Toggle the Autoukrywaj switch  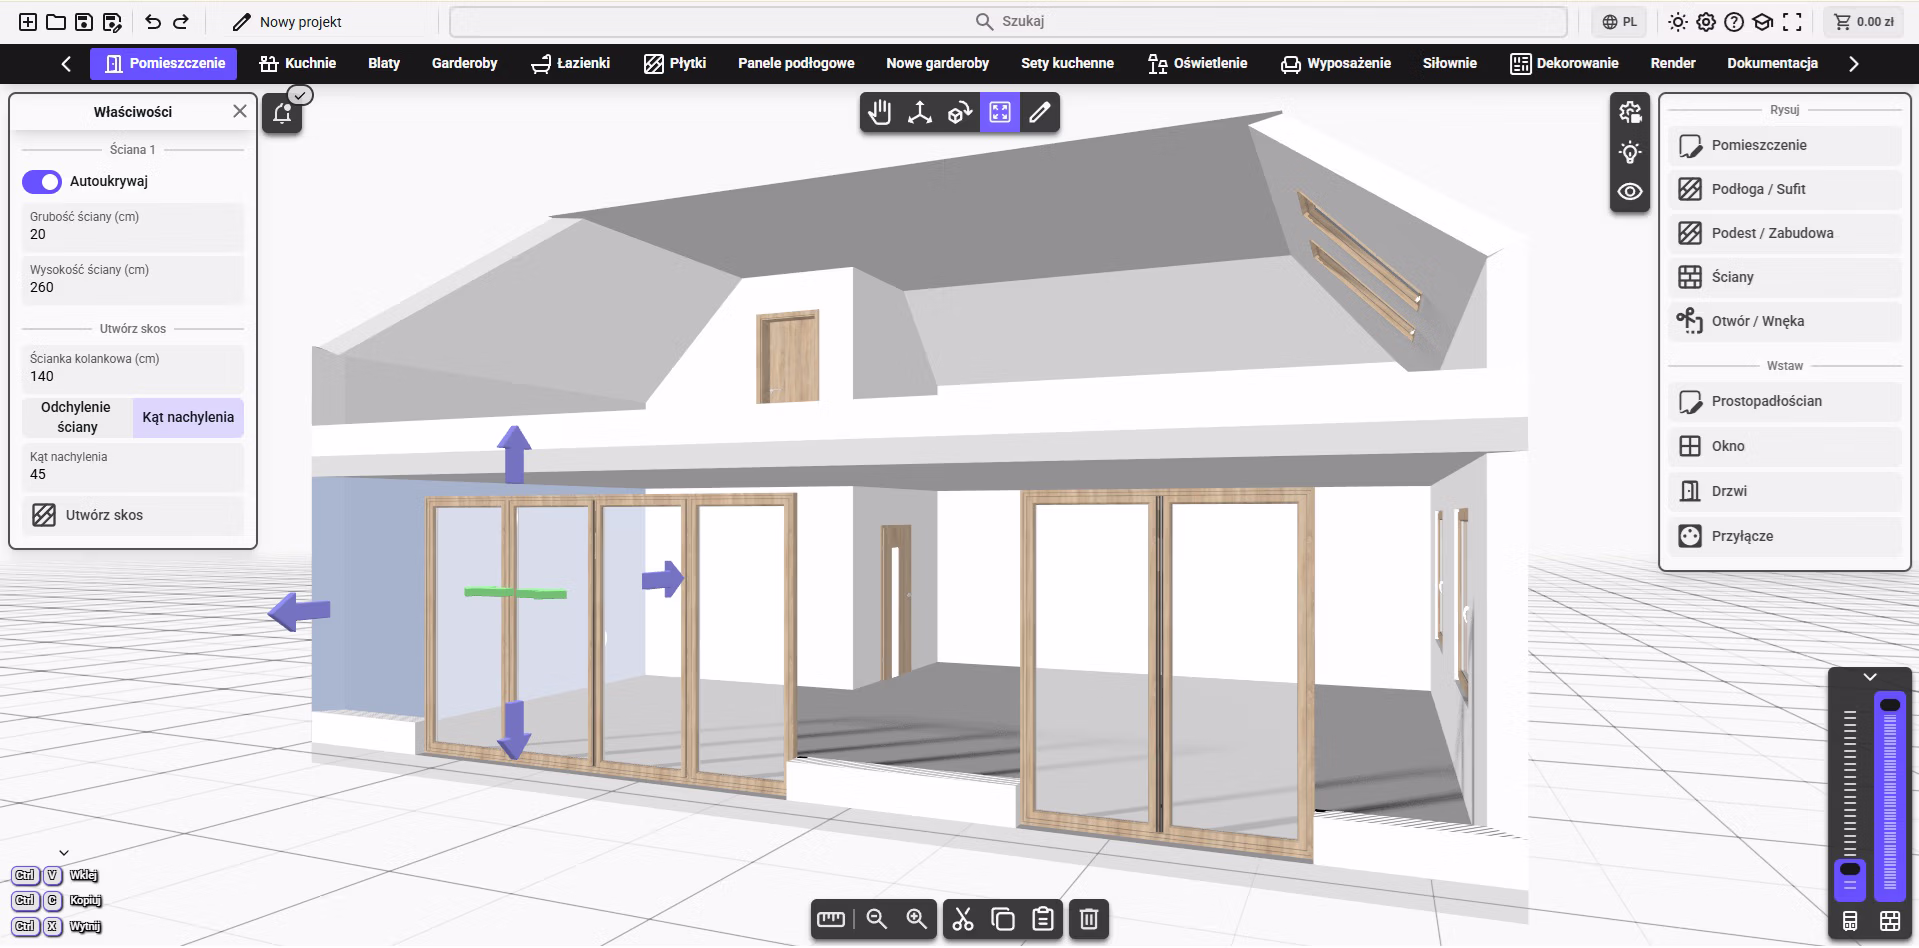[42, 182]
